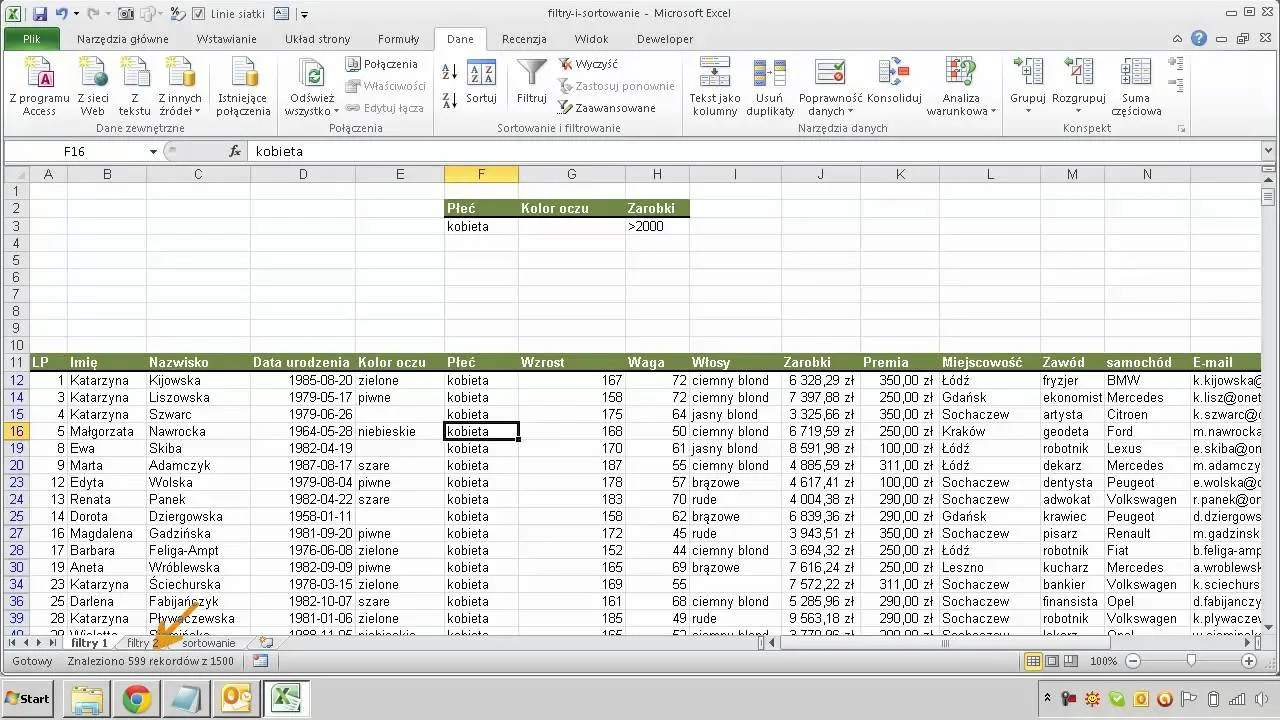This screenshot has height=720, width=1280.
Task: Click Usuń duplikaty
Action: coord(770,86)
